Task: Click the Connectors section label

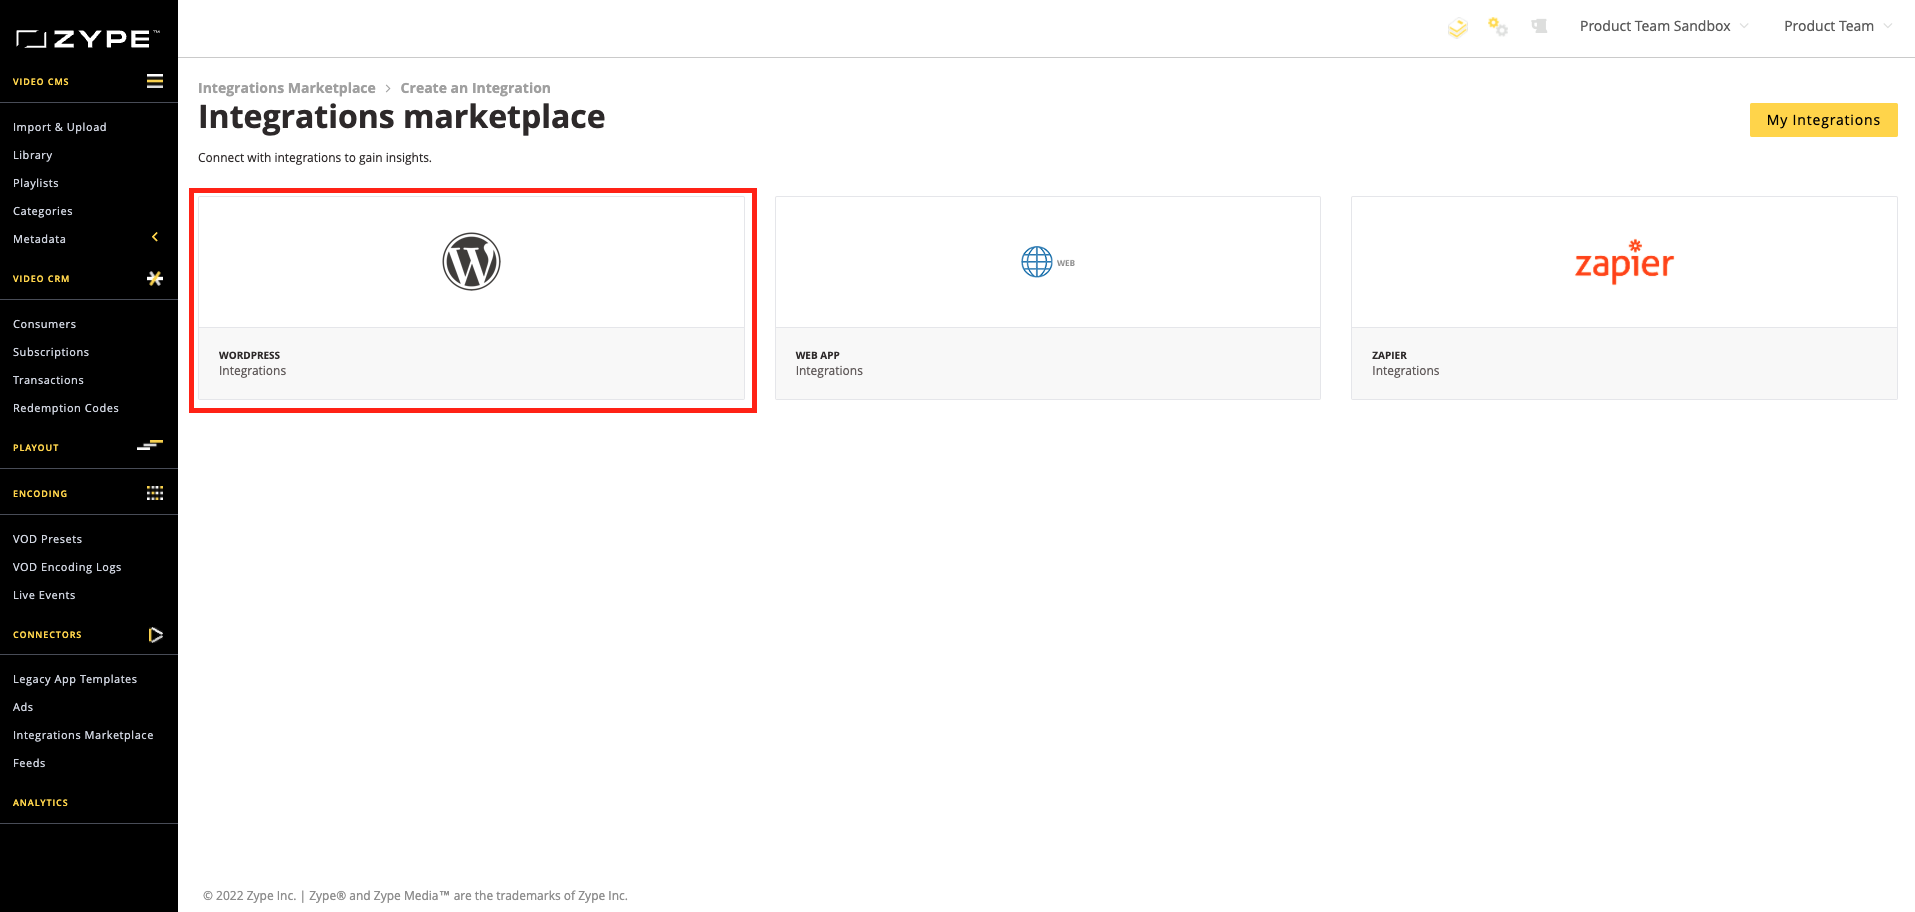Action: coord(47,635)
